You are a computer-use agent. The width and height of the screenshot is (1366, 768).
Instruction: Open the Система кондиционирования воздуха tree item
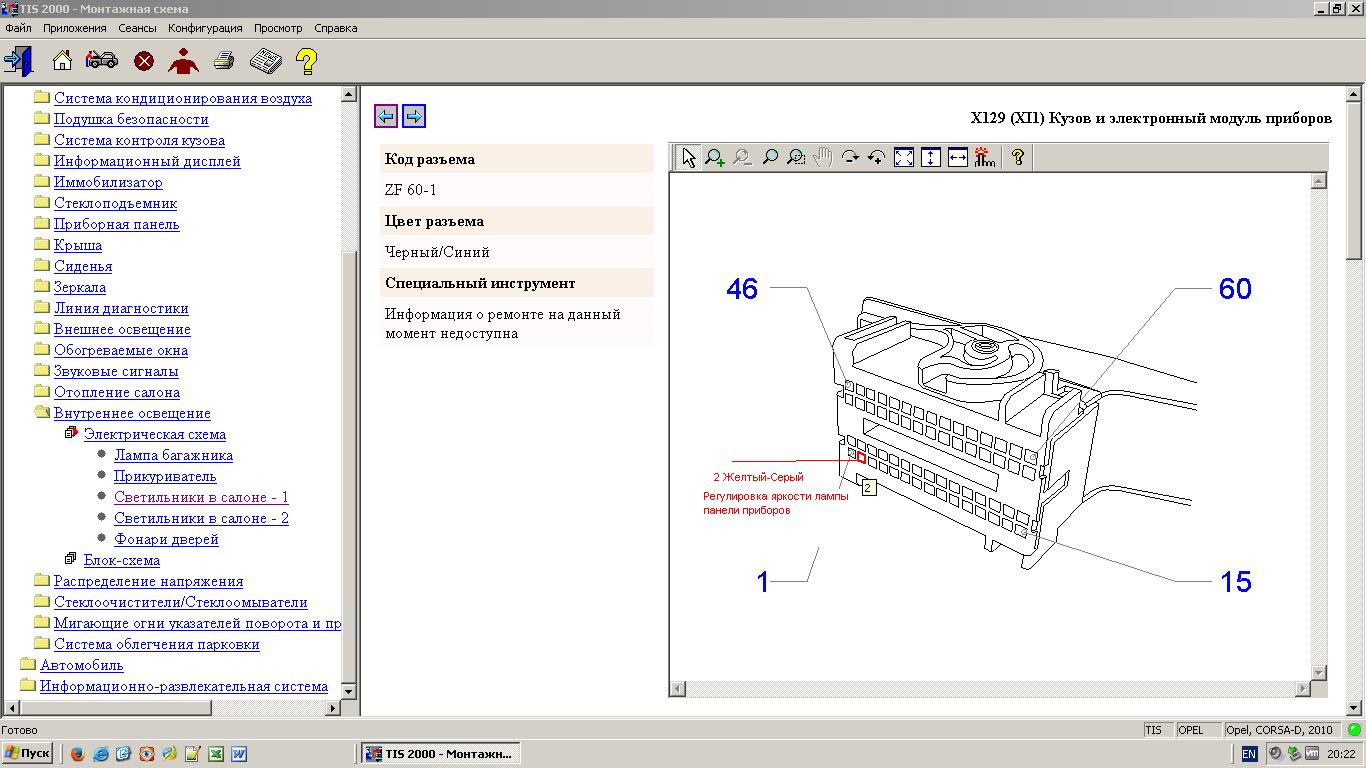183,98
